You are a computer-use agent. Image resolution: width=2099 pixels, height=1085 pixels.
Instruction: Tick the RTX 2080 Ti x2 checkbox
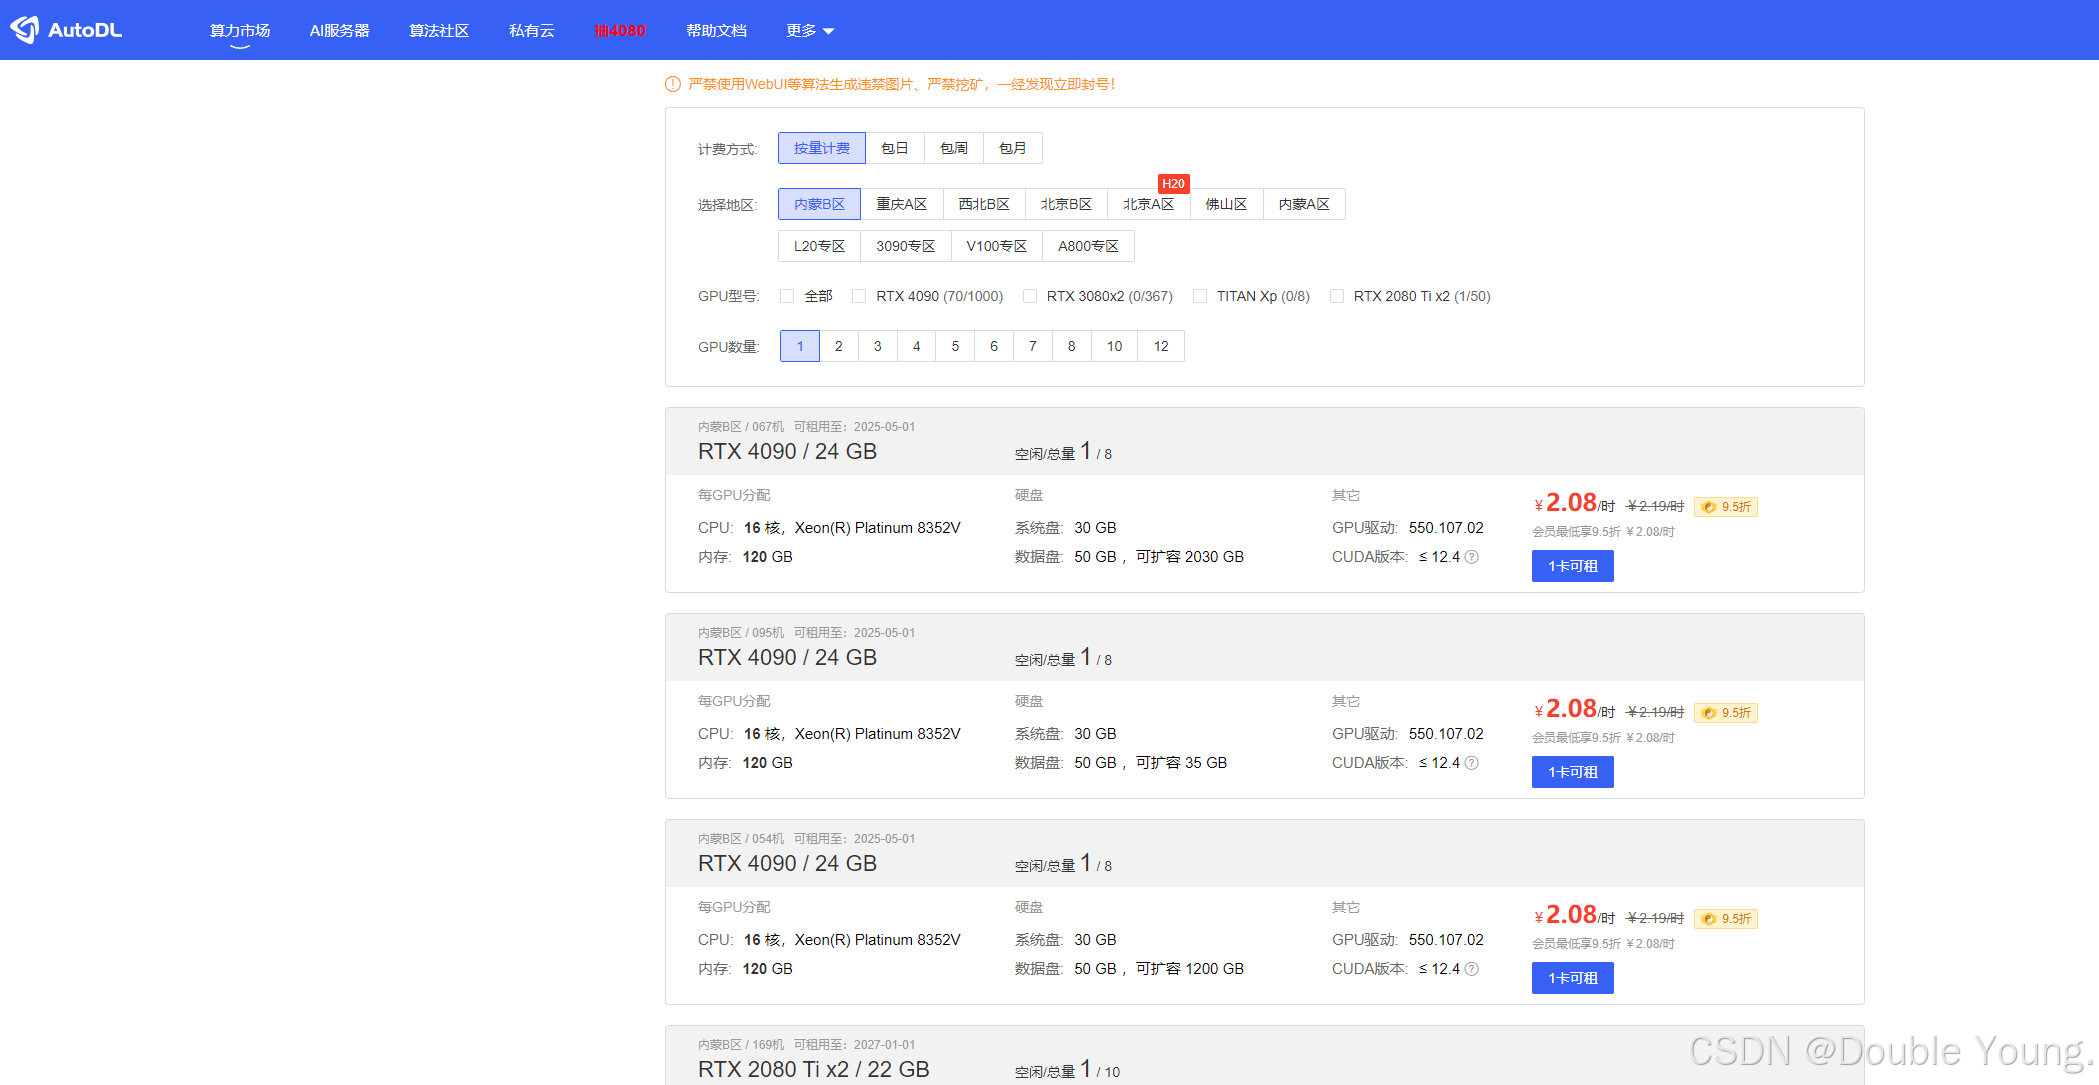tap(1337, 296)
